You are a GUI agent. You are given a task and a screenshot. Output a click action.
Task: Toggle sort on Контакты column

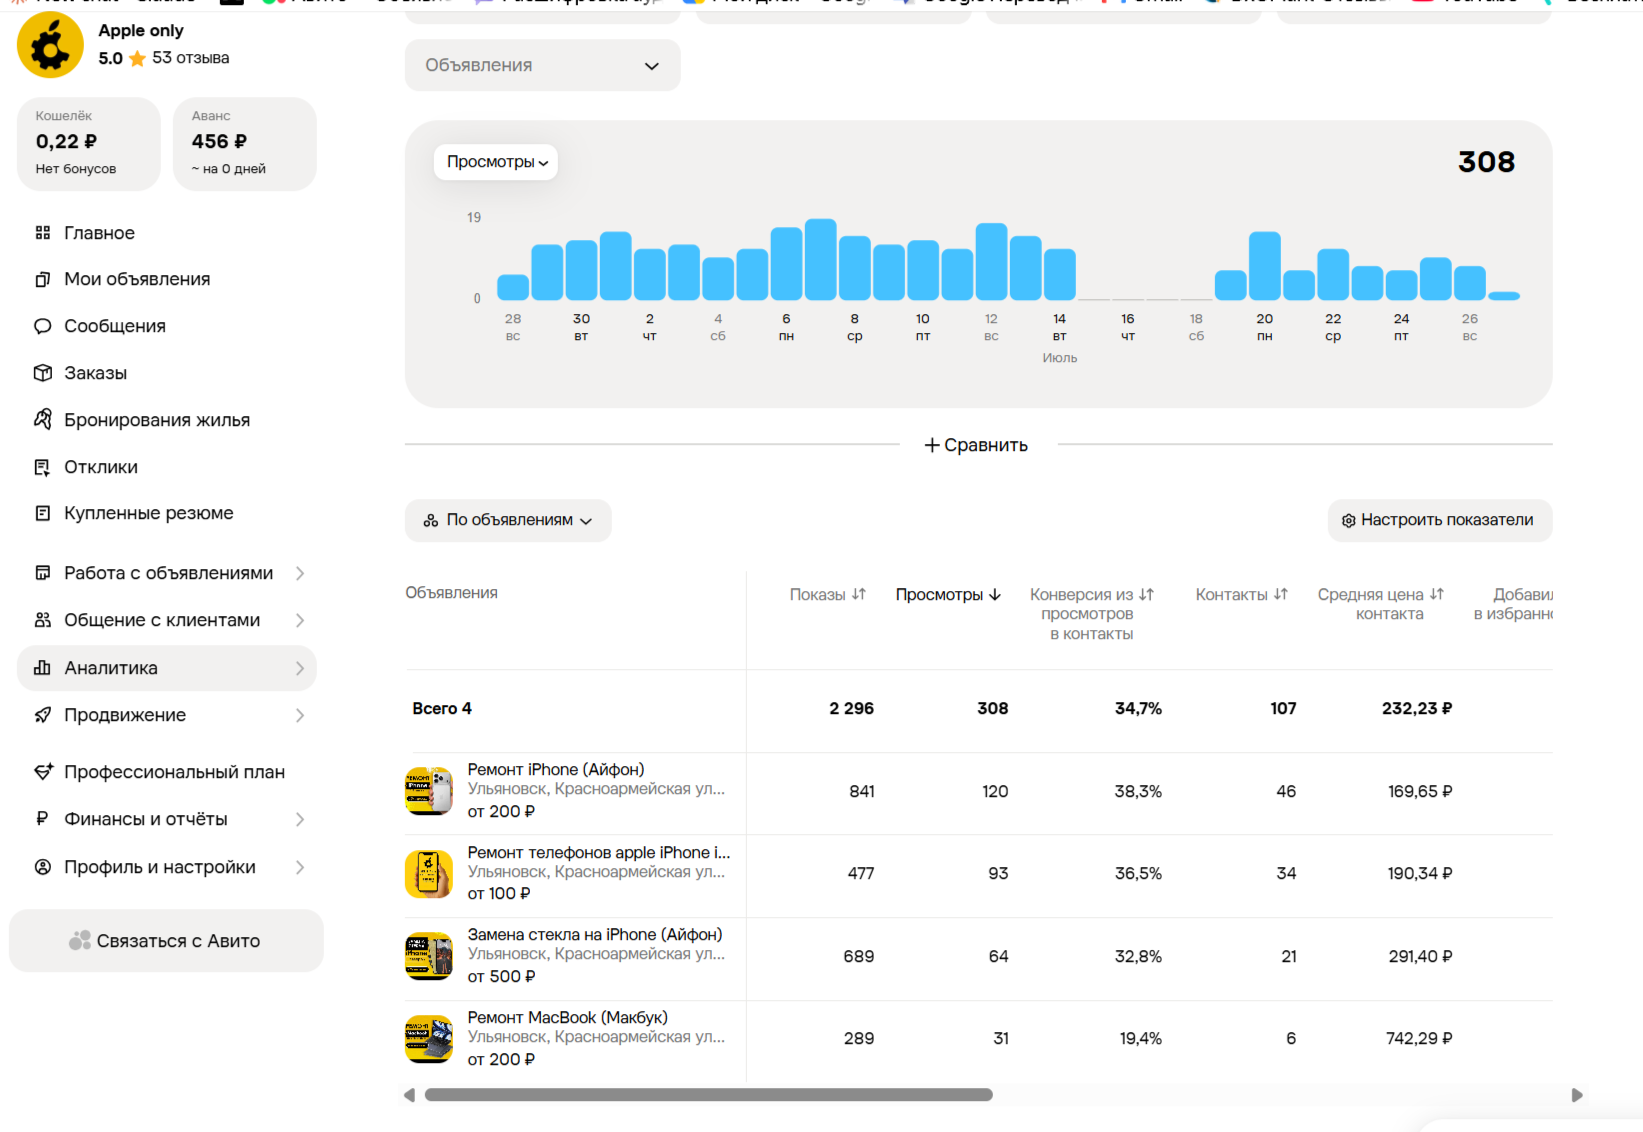[x=1241, y=594]
